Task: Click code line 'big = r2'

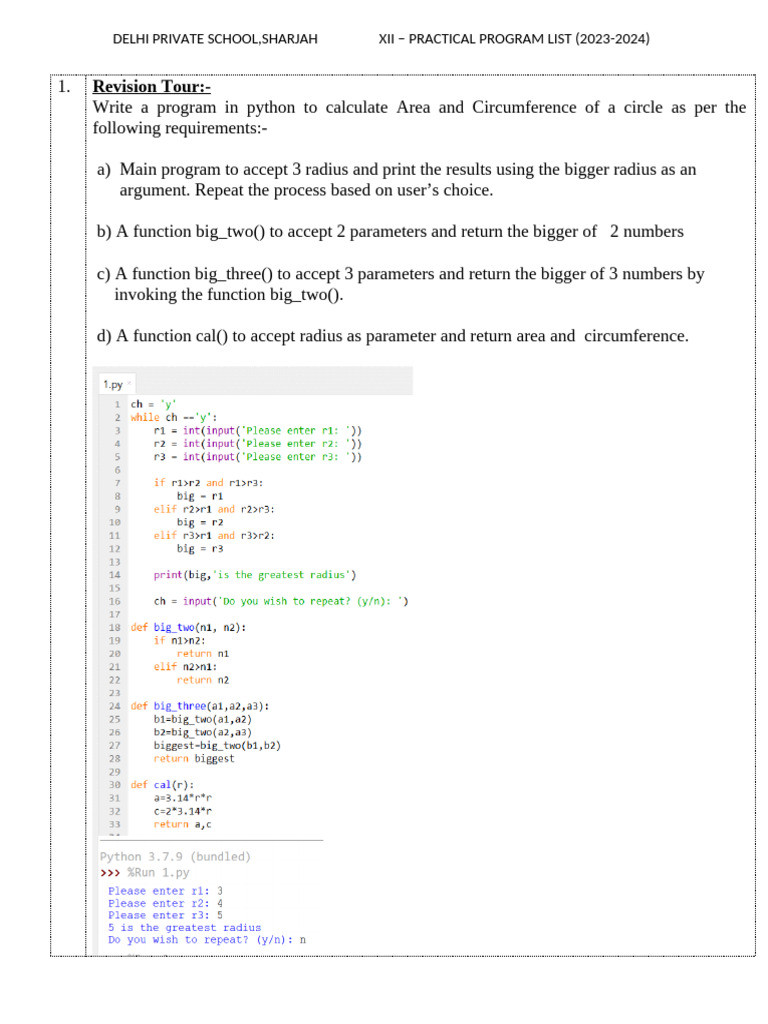Action: click(x=200, y=522)
